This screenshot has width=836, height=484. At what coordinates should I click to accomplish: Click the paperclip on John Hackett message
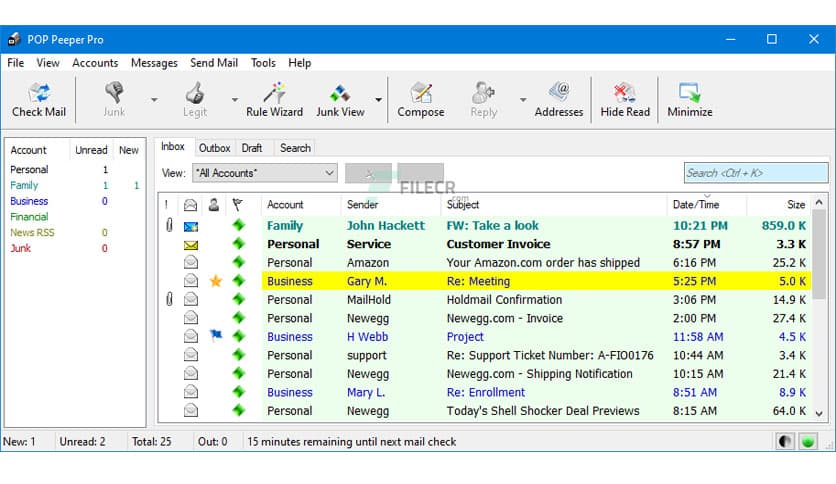tap(169, 225)
